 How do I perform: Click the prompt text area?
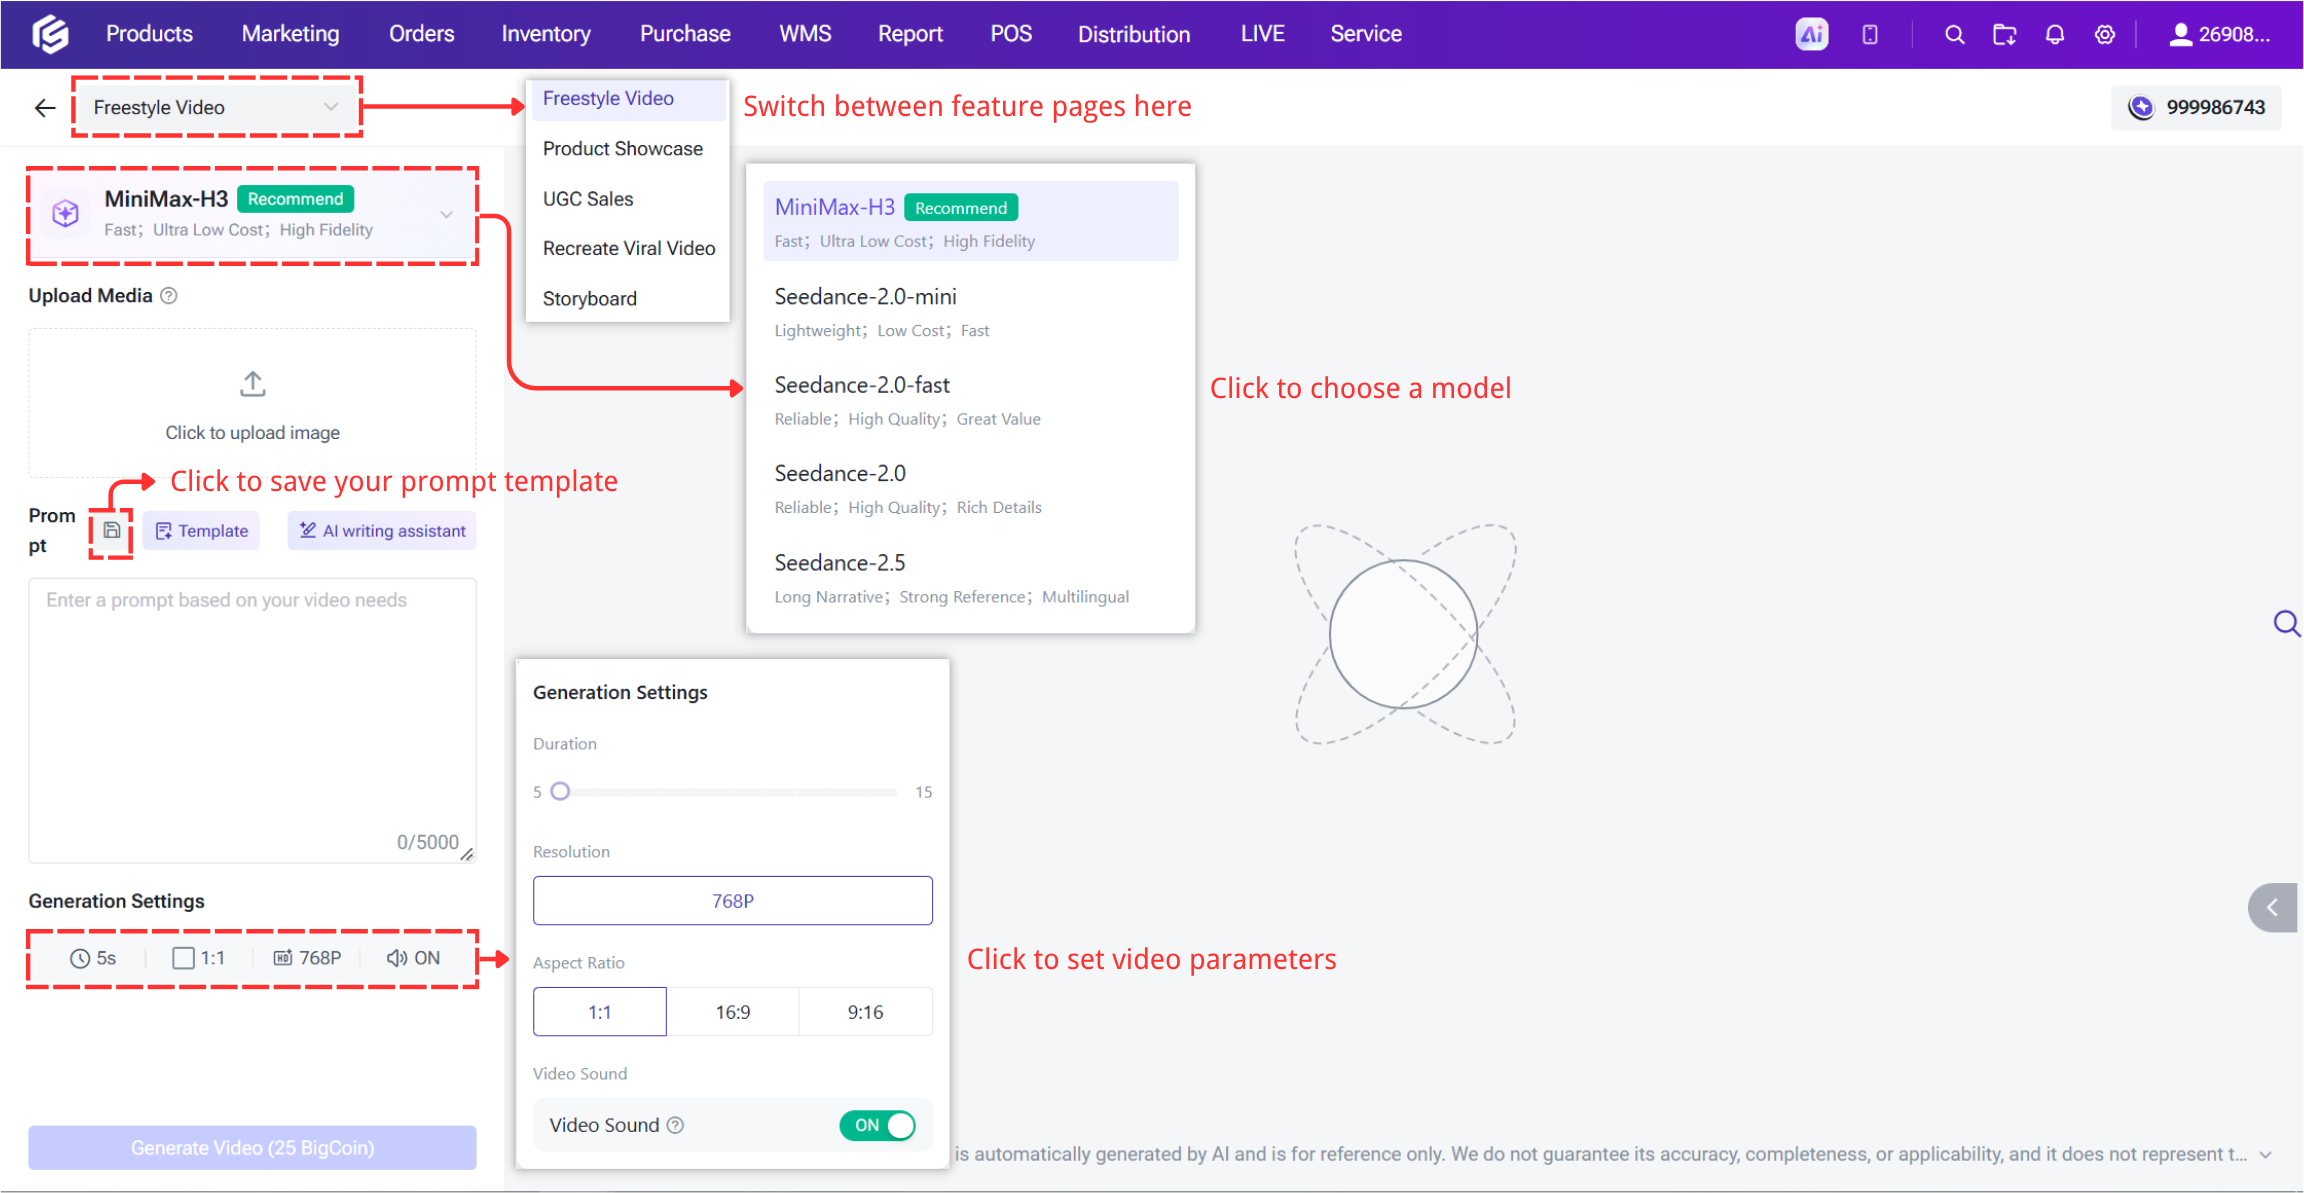252,720
